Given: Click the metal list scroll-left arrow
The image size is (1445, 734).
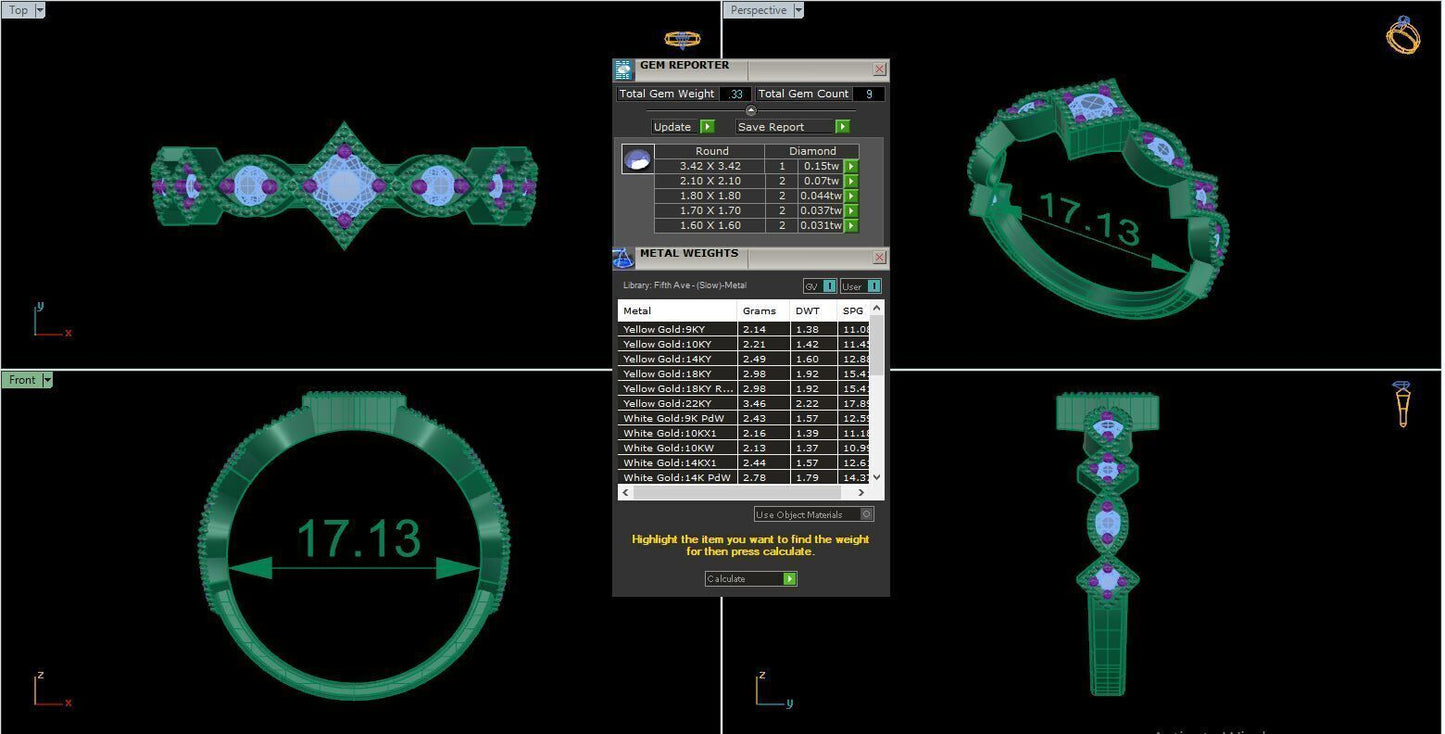Looking at the screenshot, I should coord(626,492).
